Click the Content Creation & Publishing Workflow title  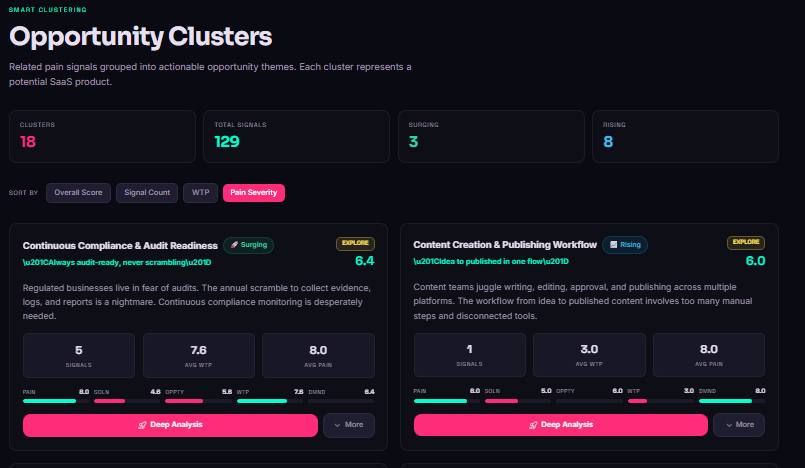[x=505, y=245]
